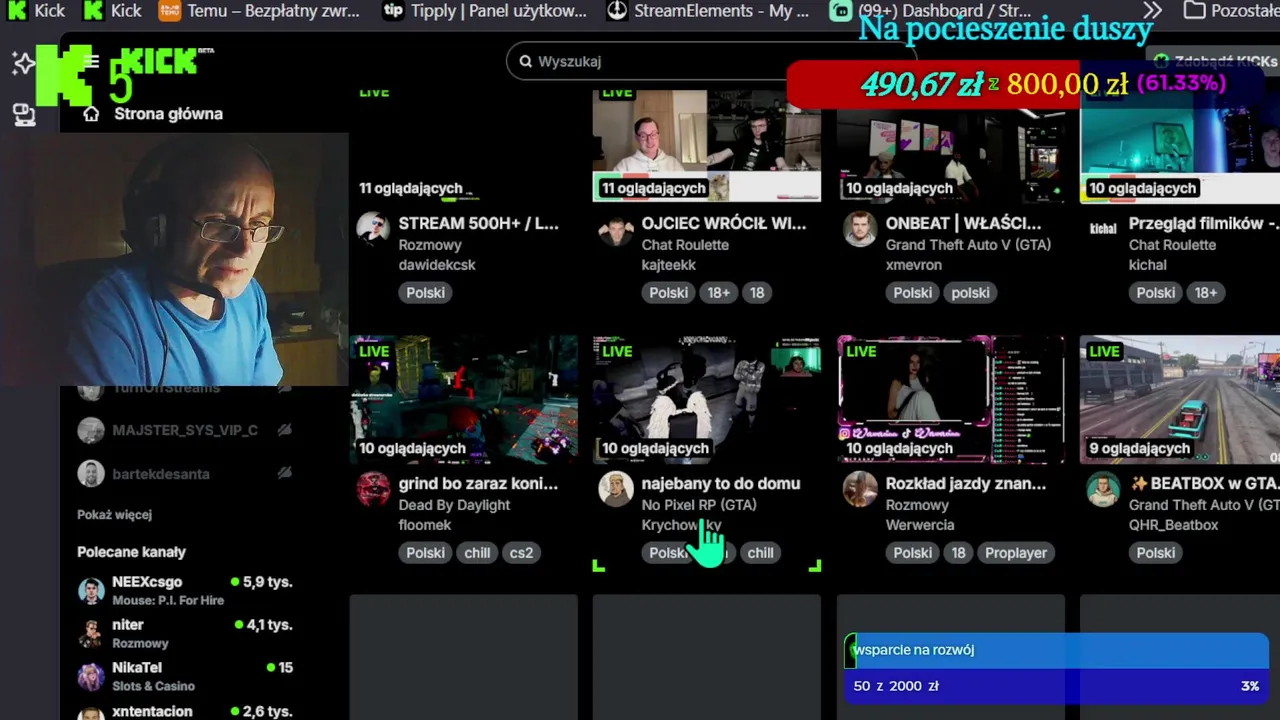Click the home icon beside Strona główna

coord(91,114)
